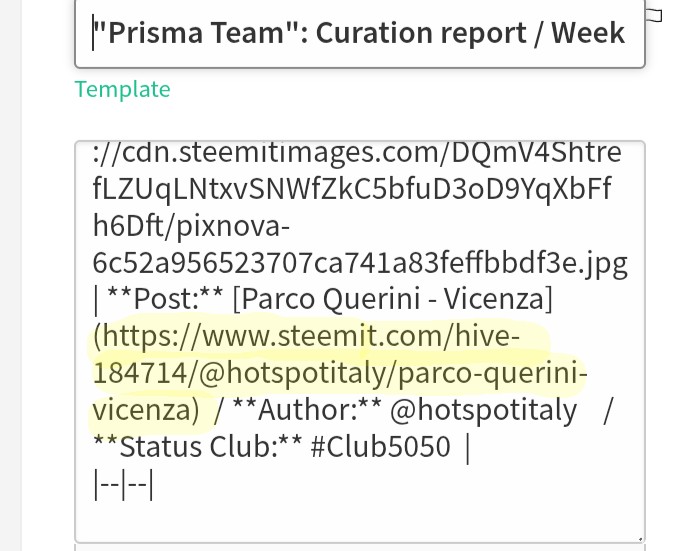
Task: Click the highlighted https://www.steemit.com/hive- URL
Action: tap(306, 336)
